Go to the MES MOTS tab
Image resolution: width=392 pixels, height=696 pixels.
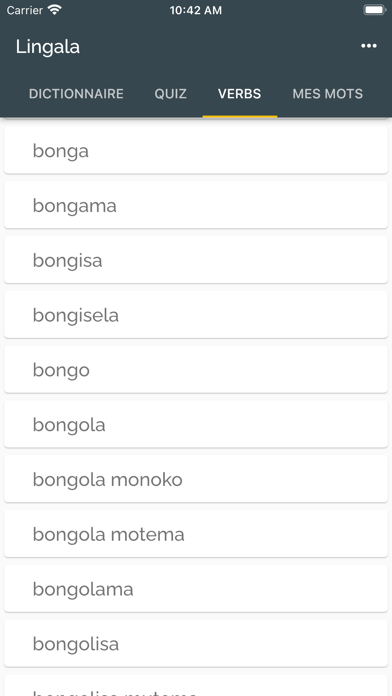point(328,94)
